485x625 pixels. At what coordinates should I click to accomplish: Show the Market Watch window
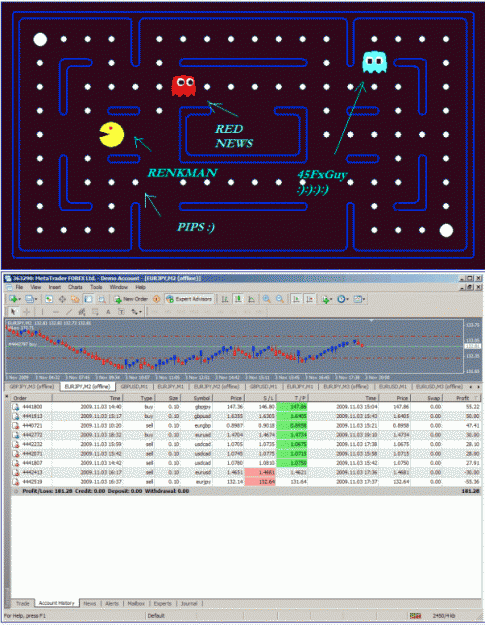pyautogui.click(x=49, y=299)
